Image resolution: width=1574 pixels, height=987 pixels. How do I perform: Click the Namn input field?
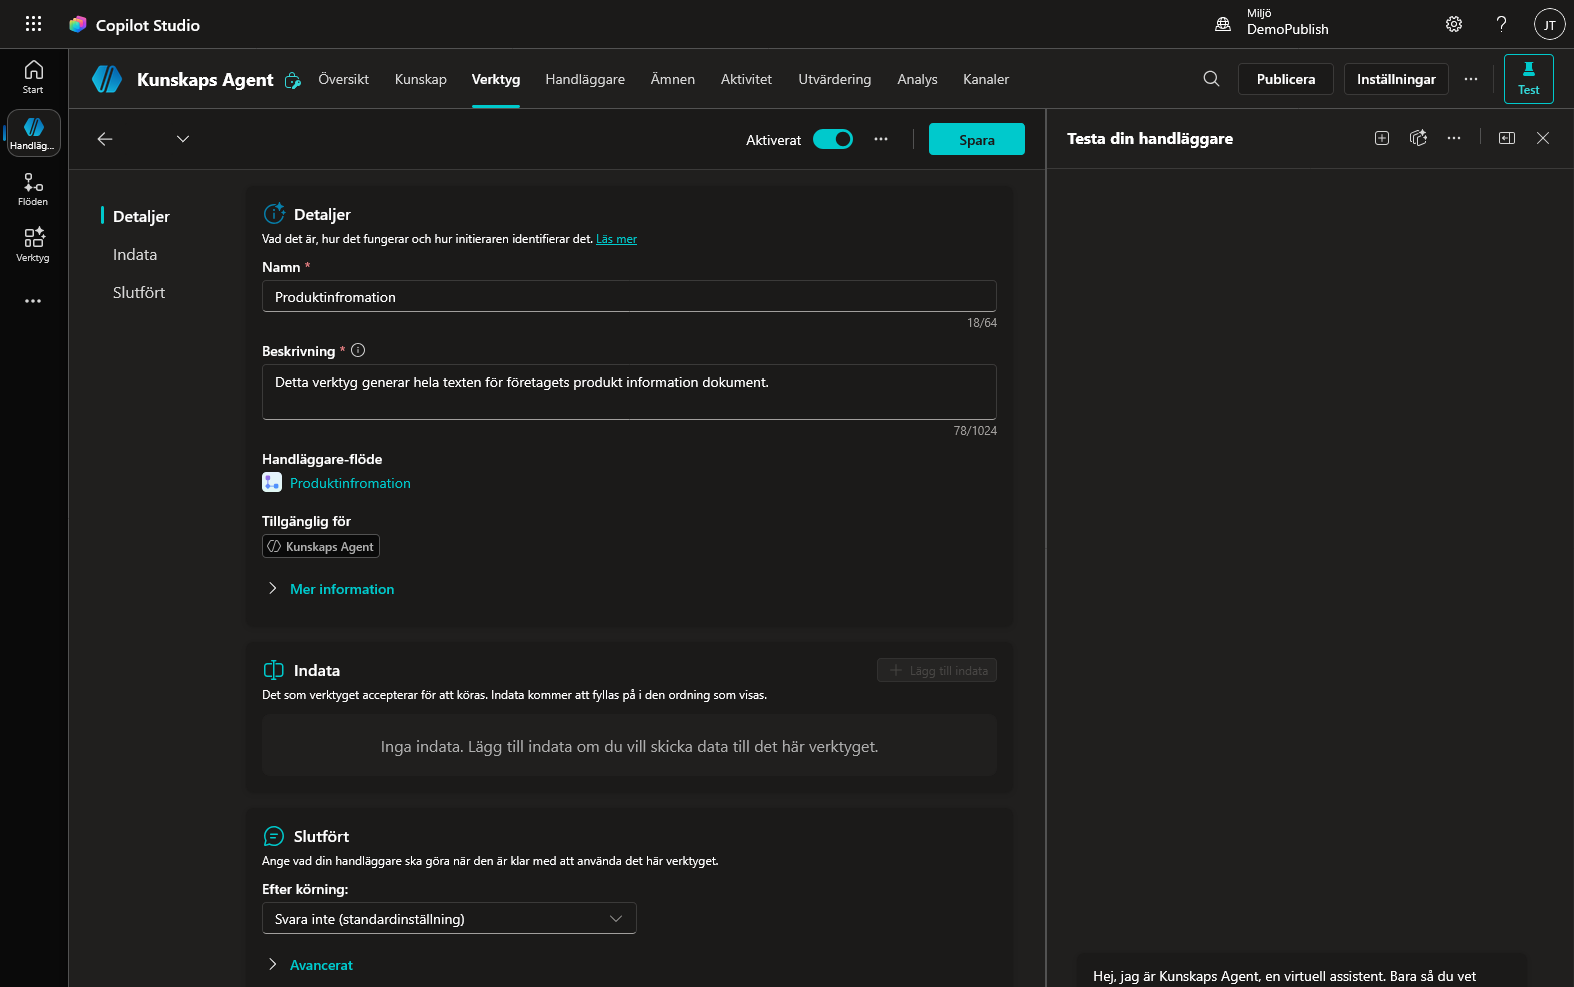[x=629, y=296]
